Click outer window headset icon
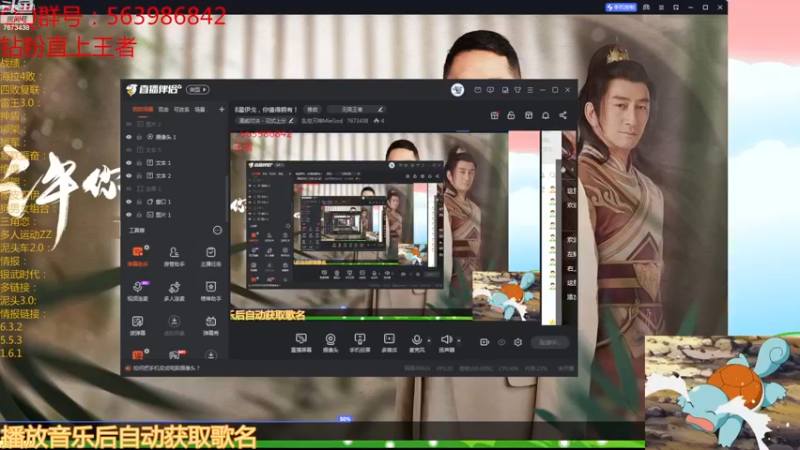The image size is (800, 450). [x=646, y=7]
